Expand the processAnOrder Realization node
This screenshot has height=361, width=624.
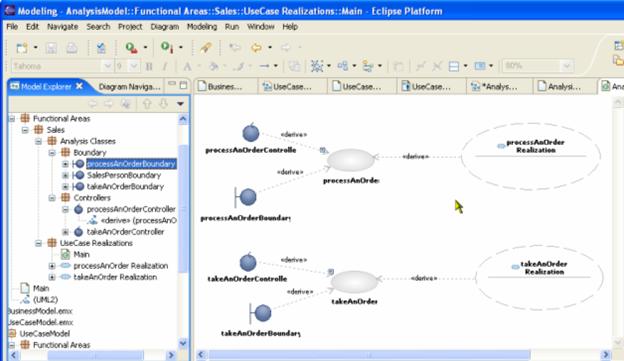click(x=52, y=265)
